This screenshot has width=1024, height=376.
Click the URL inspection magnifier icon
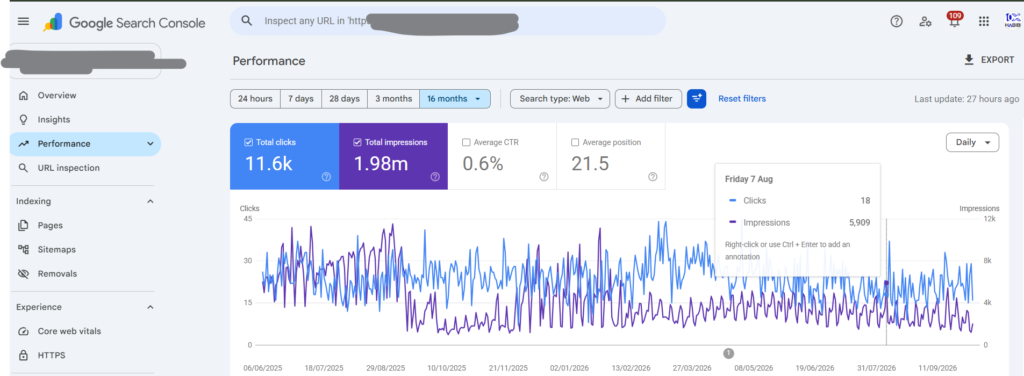click(x=24, y=168)
